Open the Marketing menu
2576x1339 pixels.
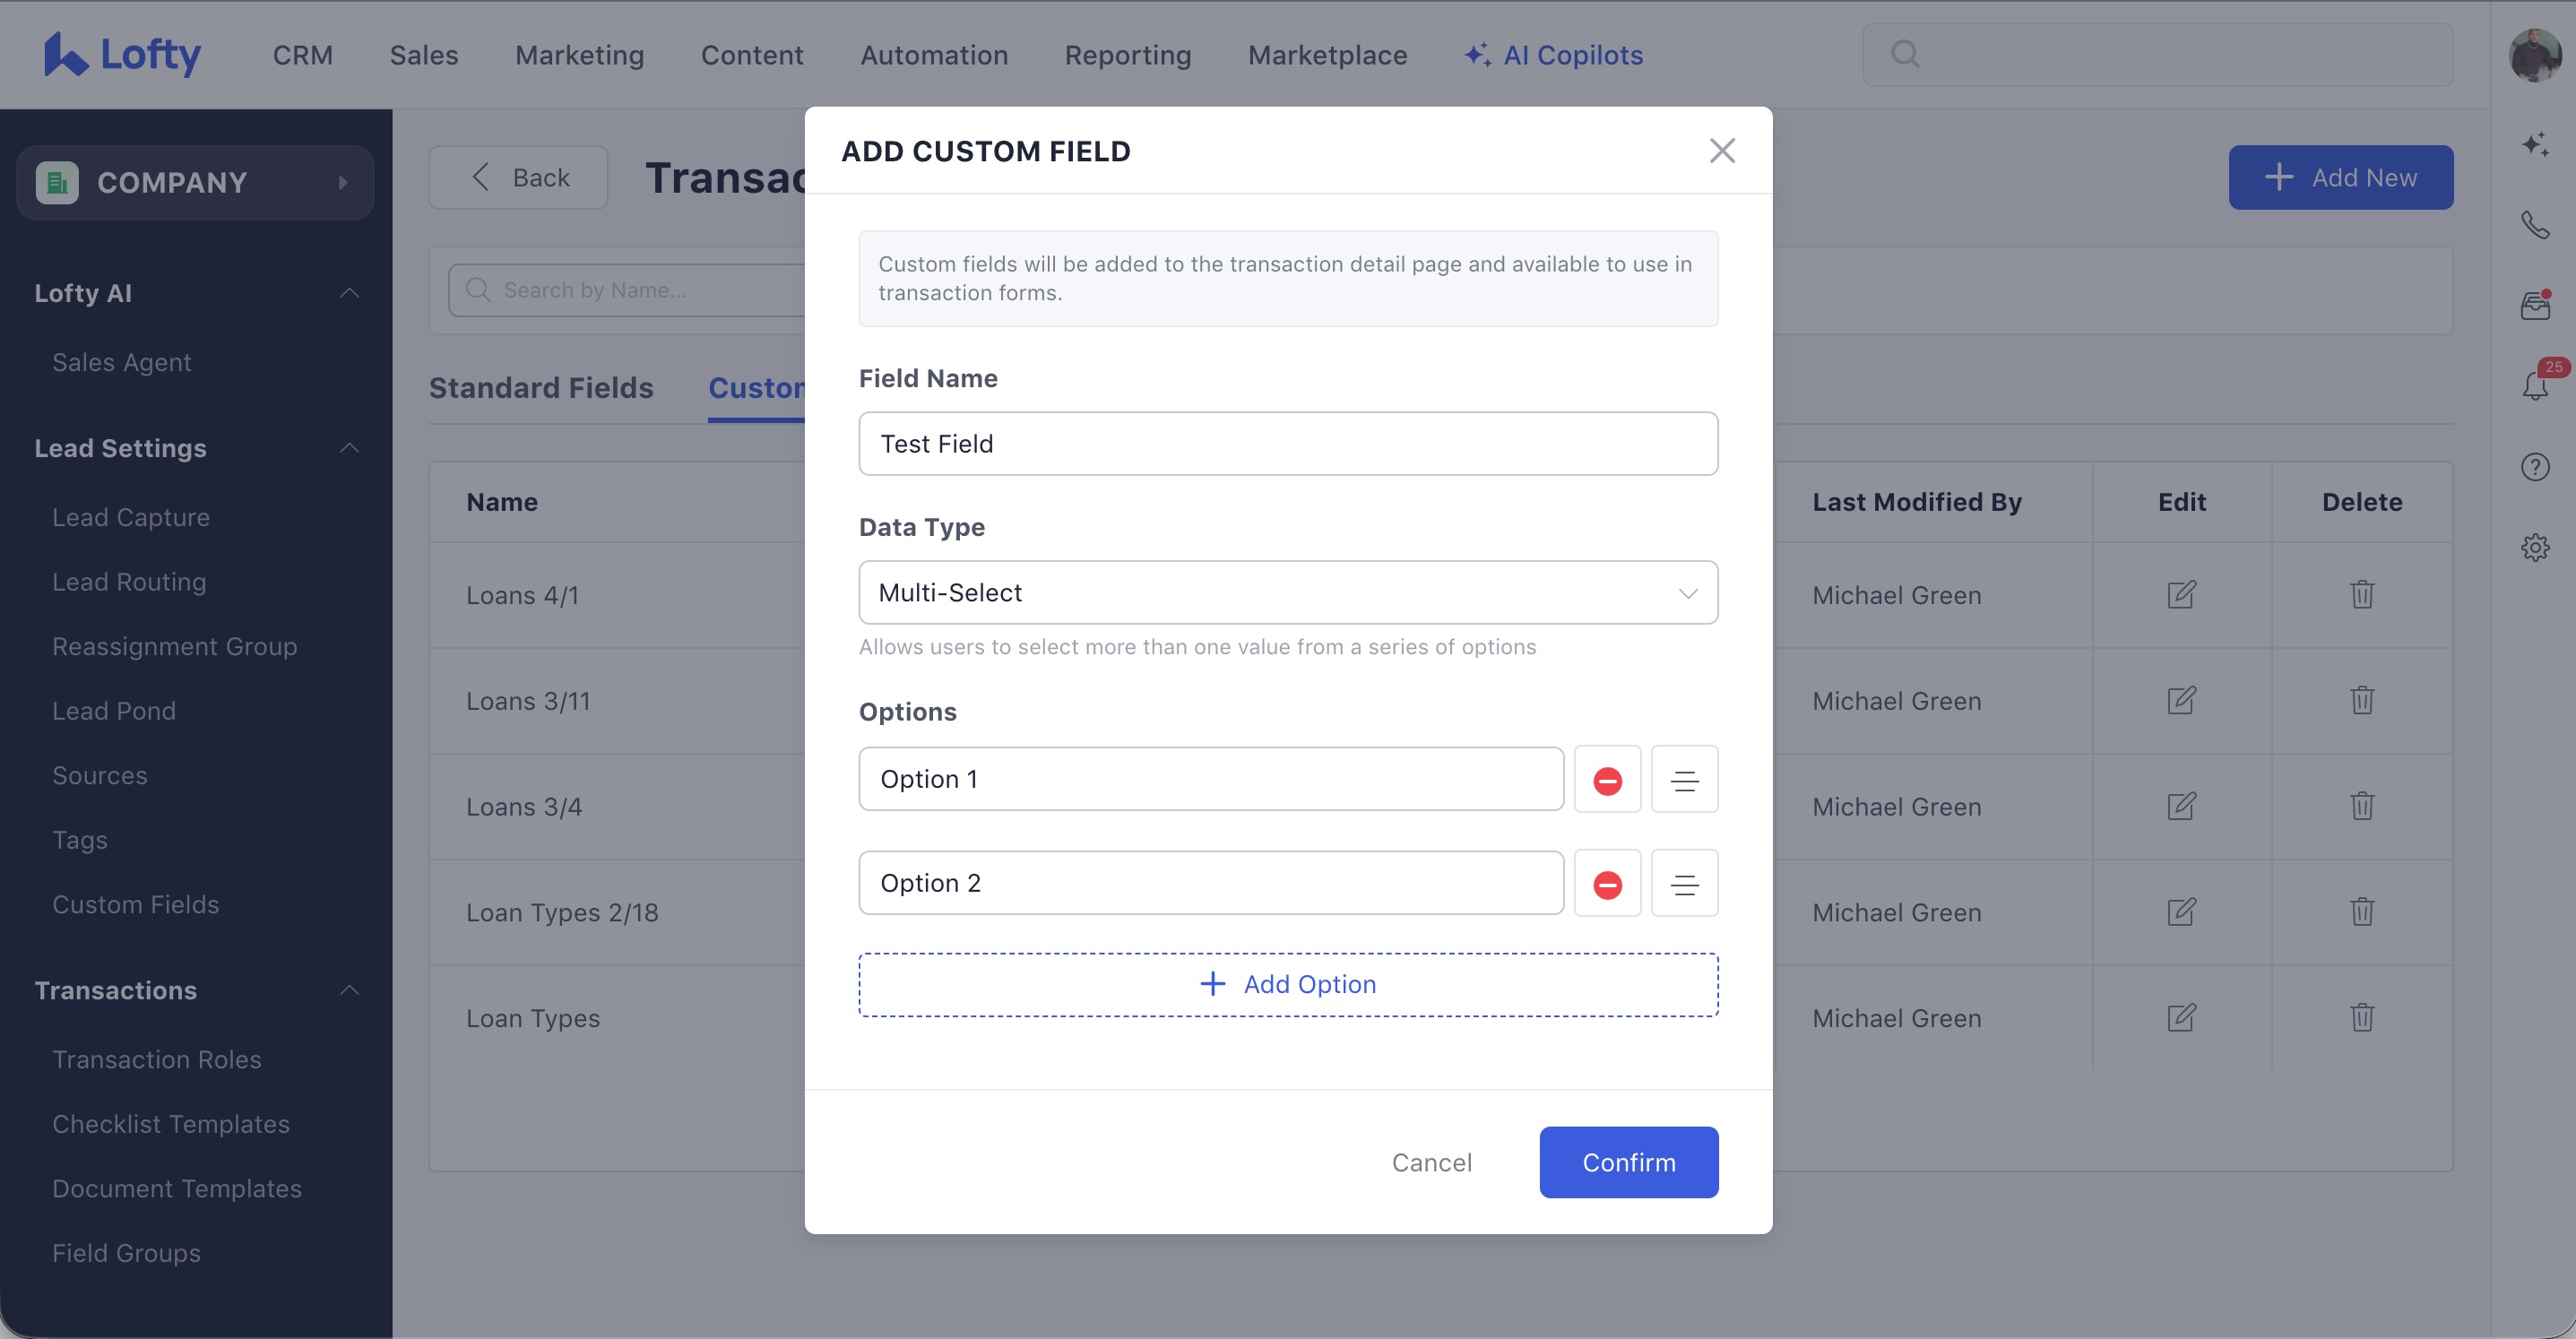pos(579,55)
